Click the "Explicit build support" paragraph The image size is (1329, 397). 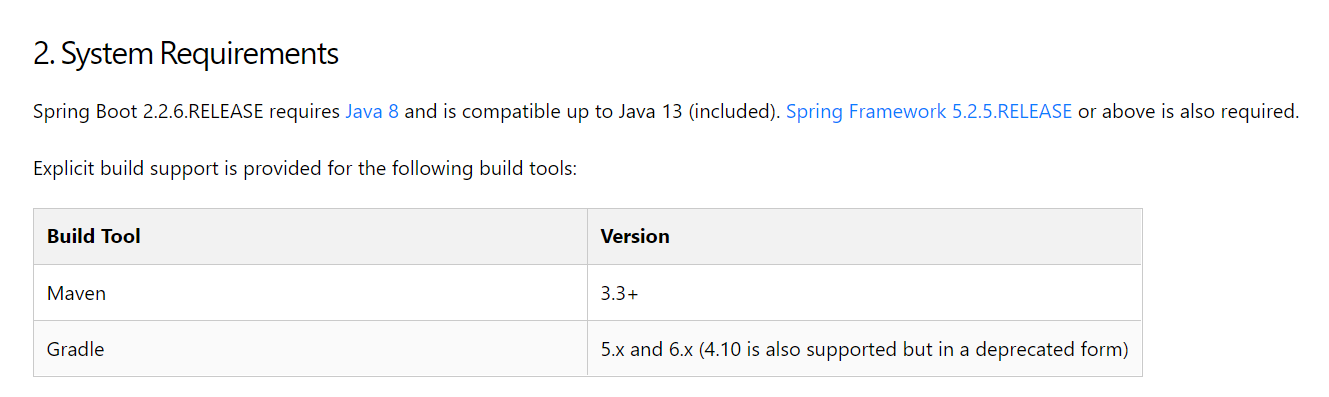click(305, 168)
